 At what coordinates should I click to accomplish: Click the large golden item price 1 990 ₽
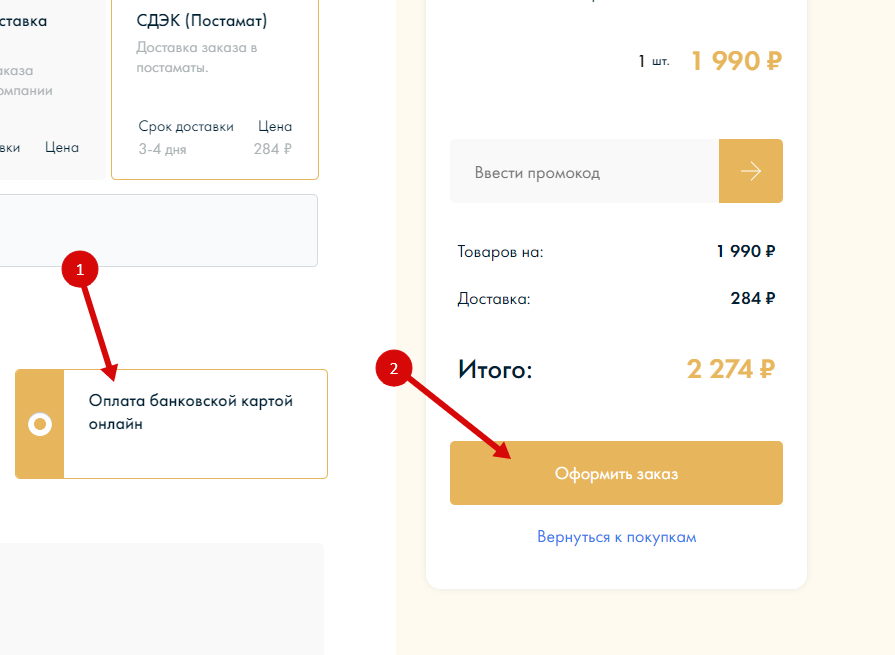point(736,60)
